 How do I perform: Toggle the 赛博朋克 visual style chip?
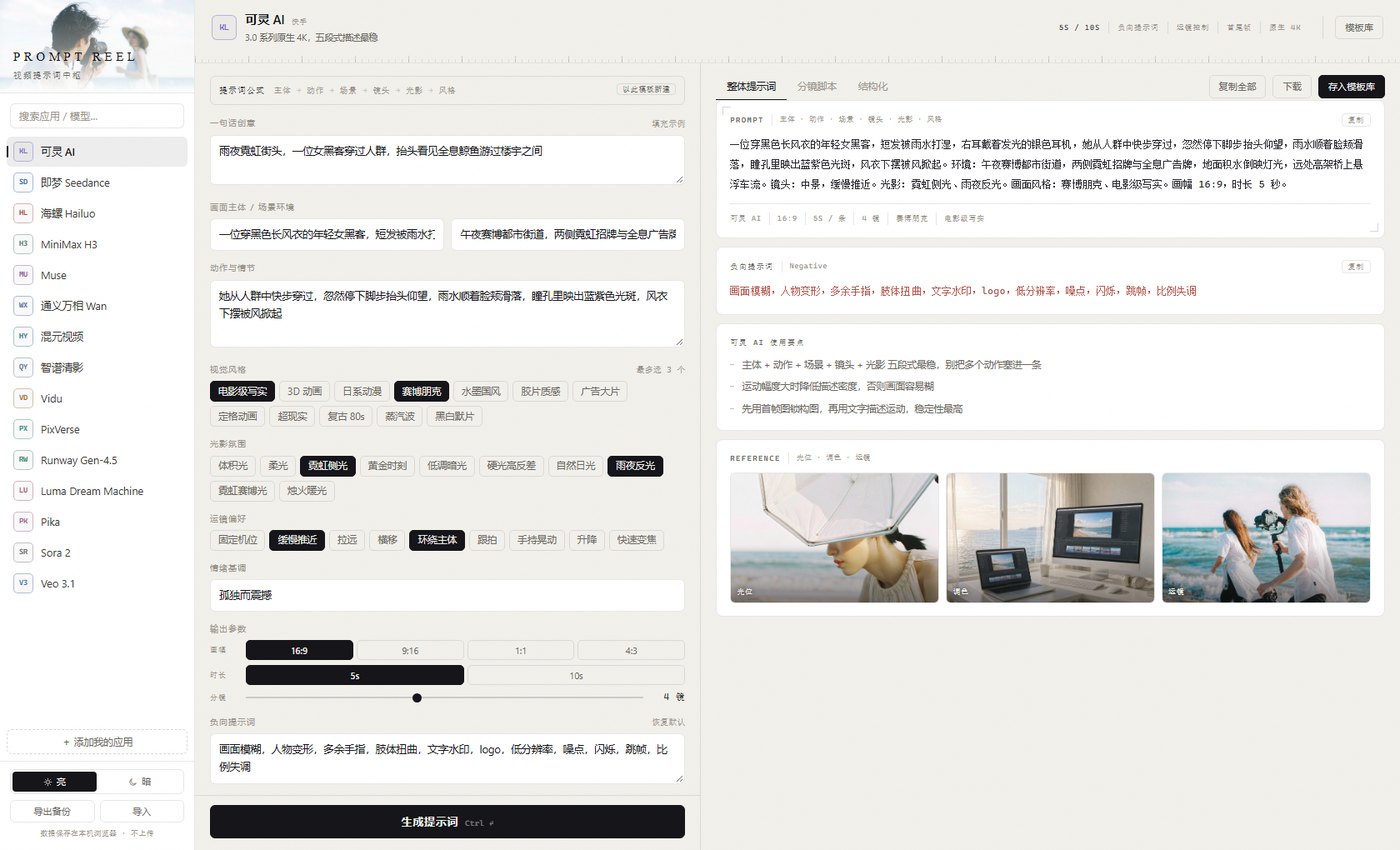[422, 391]
